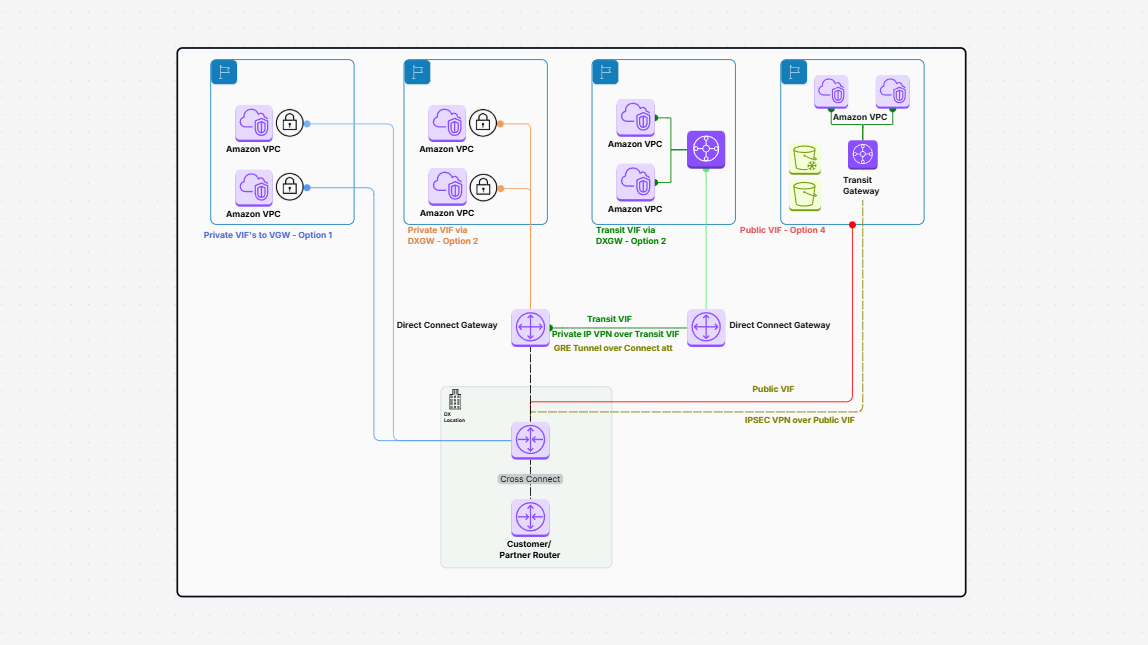Select an Amazon VPC shield-cloud icon in Option 4
Screen dimensions: 1148x645
coord(830,91)
